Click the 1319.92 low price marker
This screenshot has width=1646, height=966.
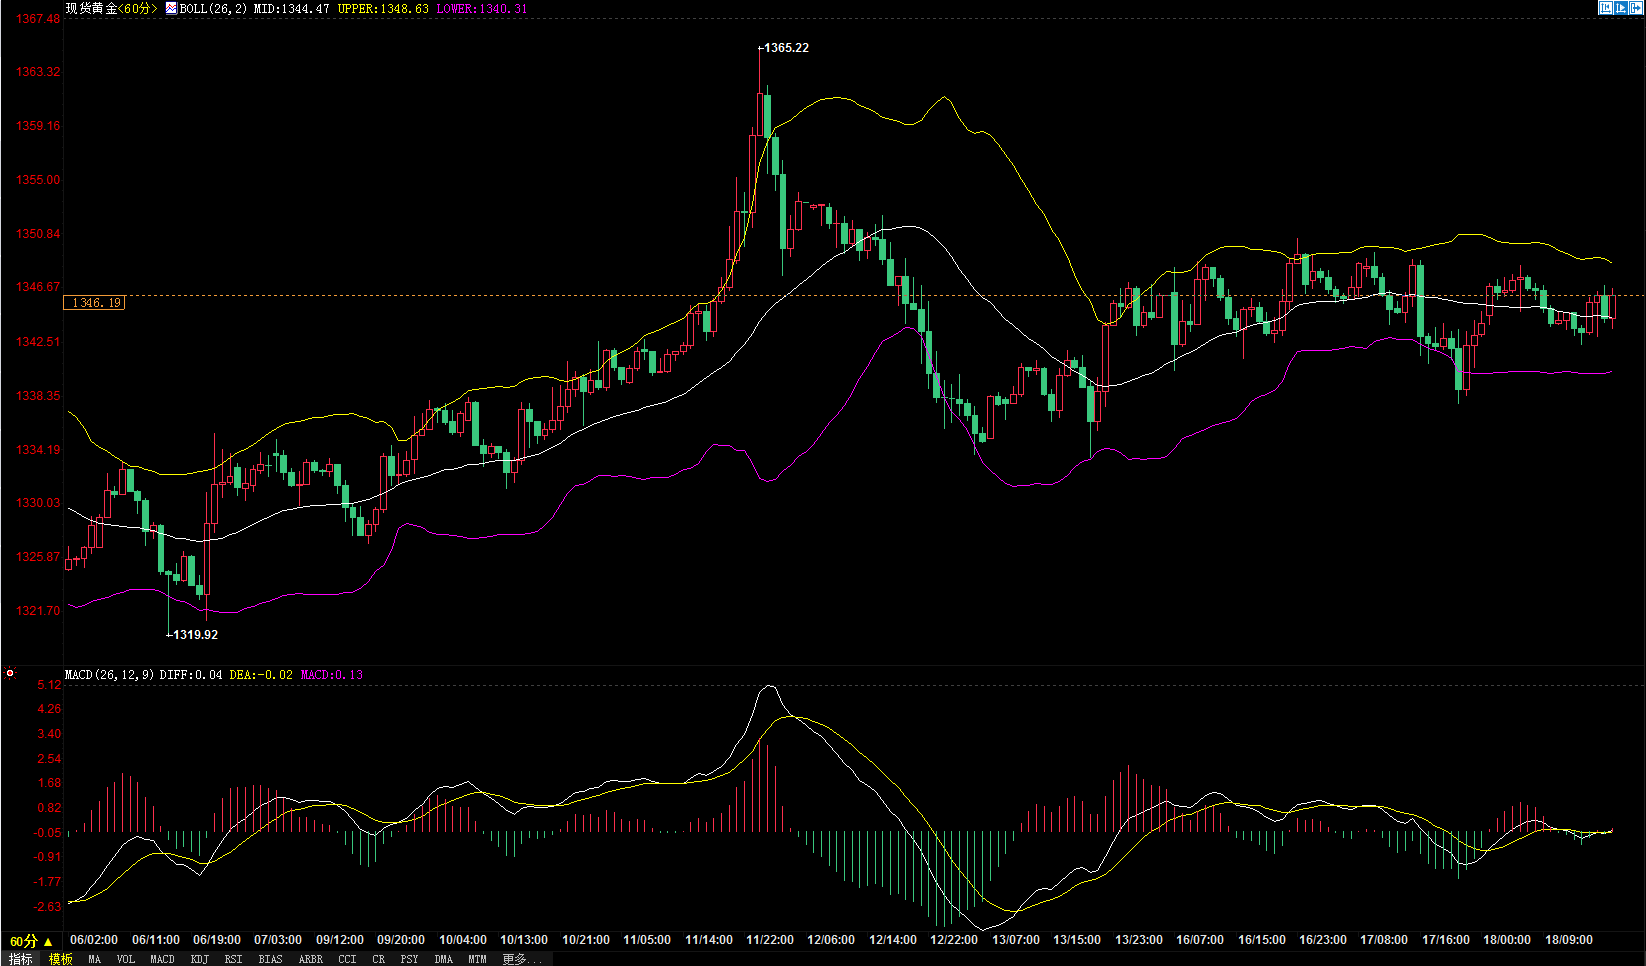tap(194, 635)
